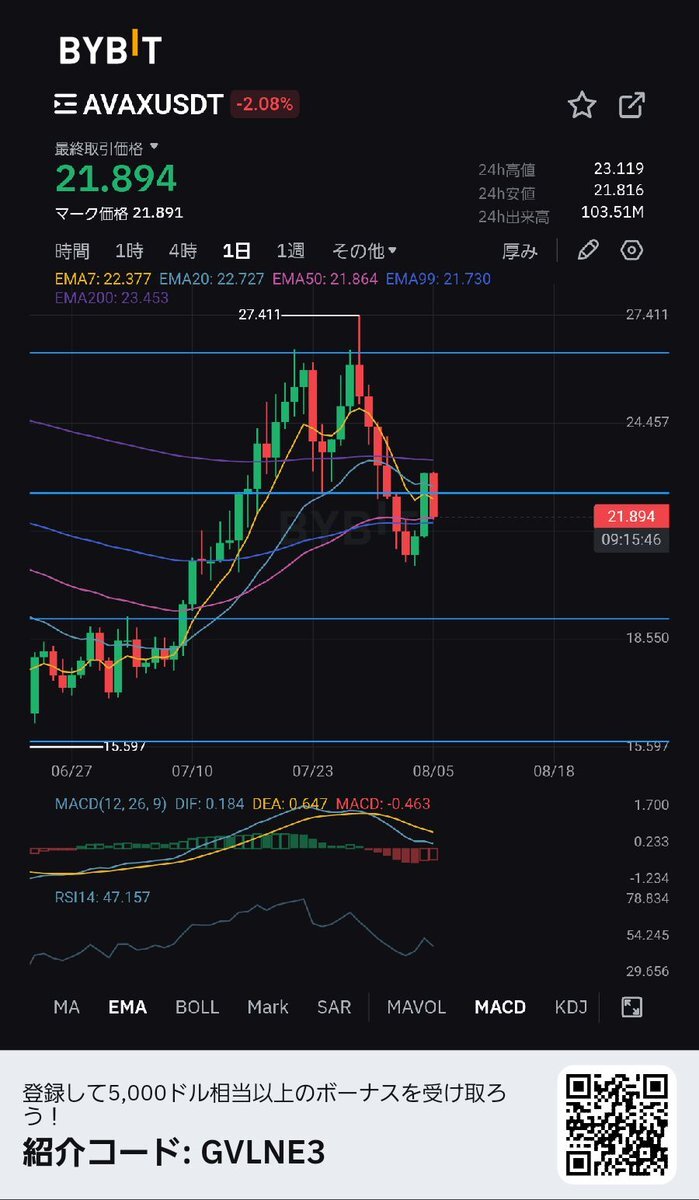Viewport: 699px width, 1200px height.
Task: Toggle the Mark price indicator
Action: tap(268, 1007)
